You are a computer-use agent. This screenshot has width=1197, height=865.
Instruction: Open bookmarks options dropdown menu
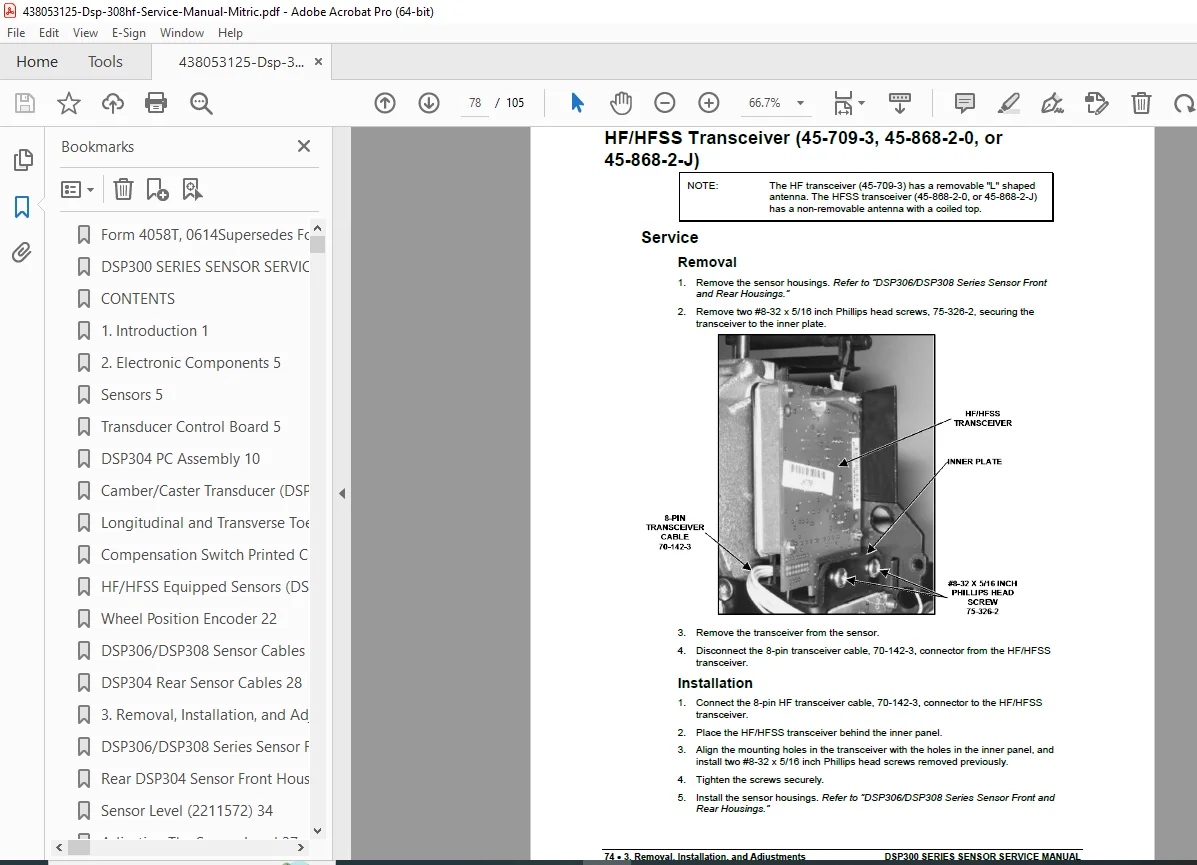[77, 189]
